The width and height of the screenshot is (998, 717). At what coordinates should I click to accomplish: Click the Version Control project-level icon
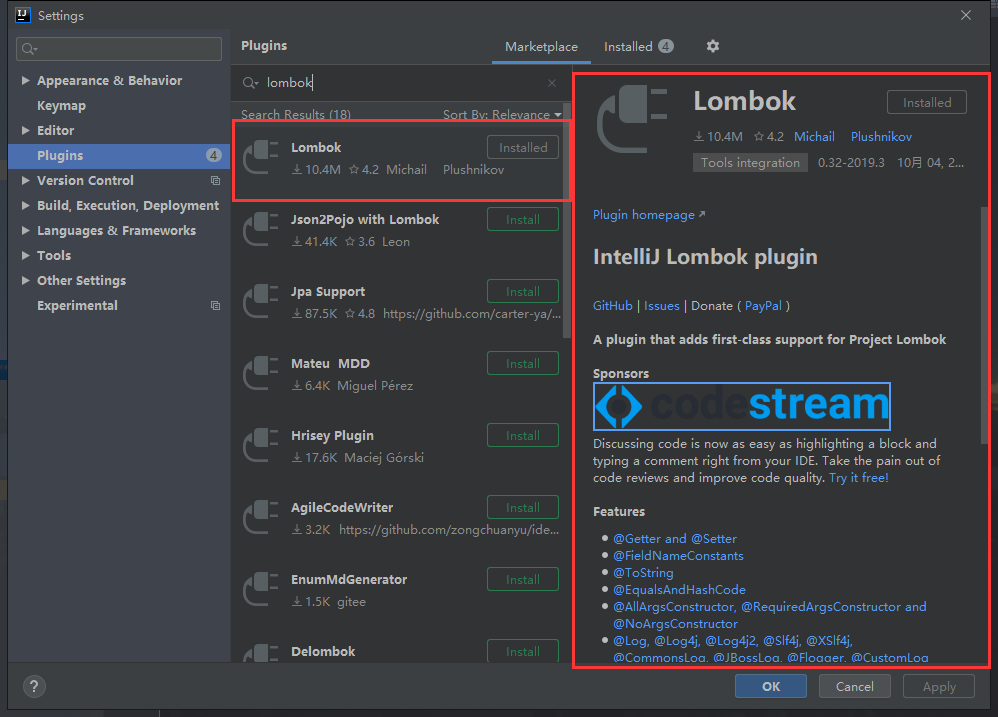click(x=216, y=181)
